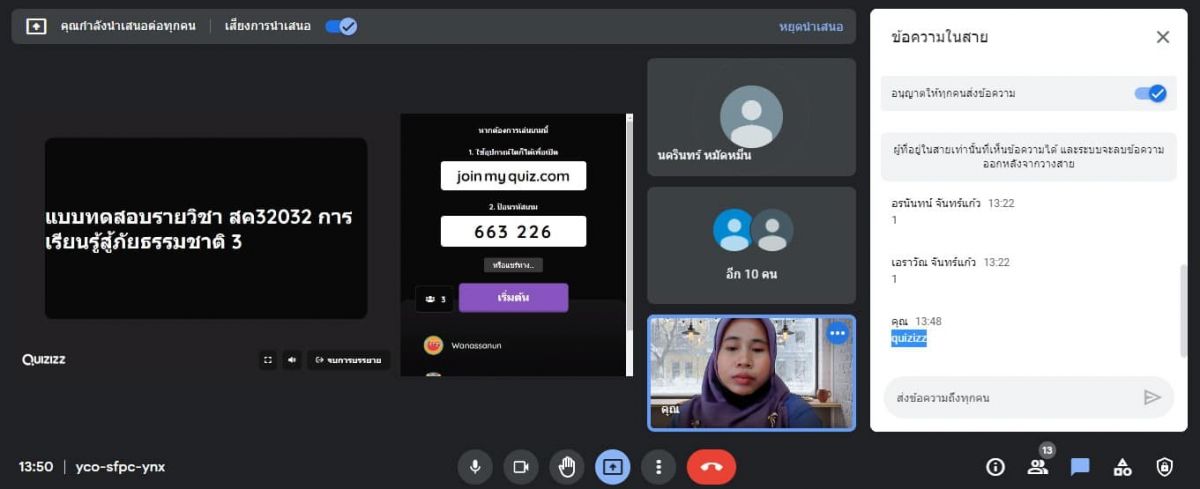
Task: Click the present screen icon
Action: 613,467
